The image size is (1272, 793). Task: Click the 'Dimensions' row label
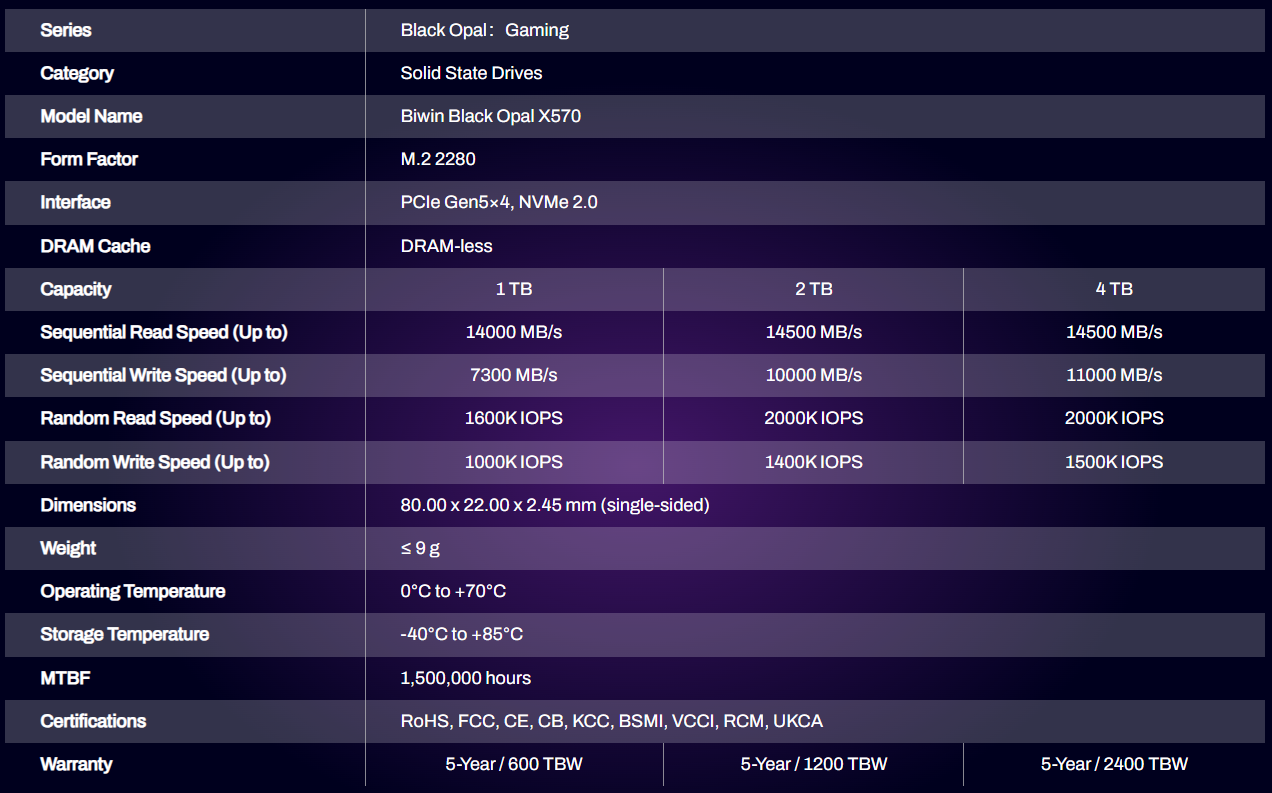(x=88, y=505)
